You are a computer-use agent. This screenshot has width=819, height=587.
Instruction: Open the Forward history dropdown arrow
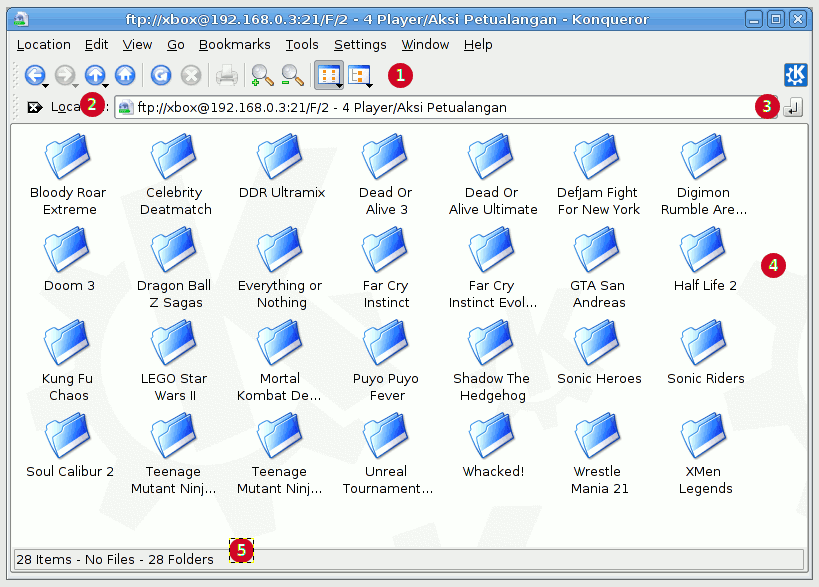76,85
